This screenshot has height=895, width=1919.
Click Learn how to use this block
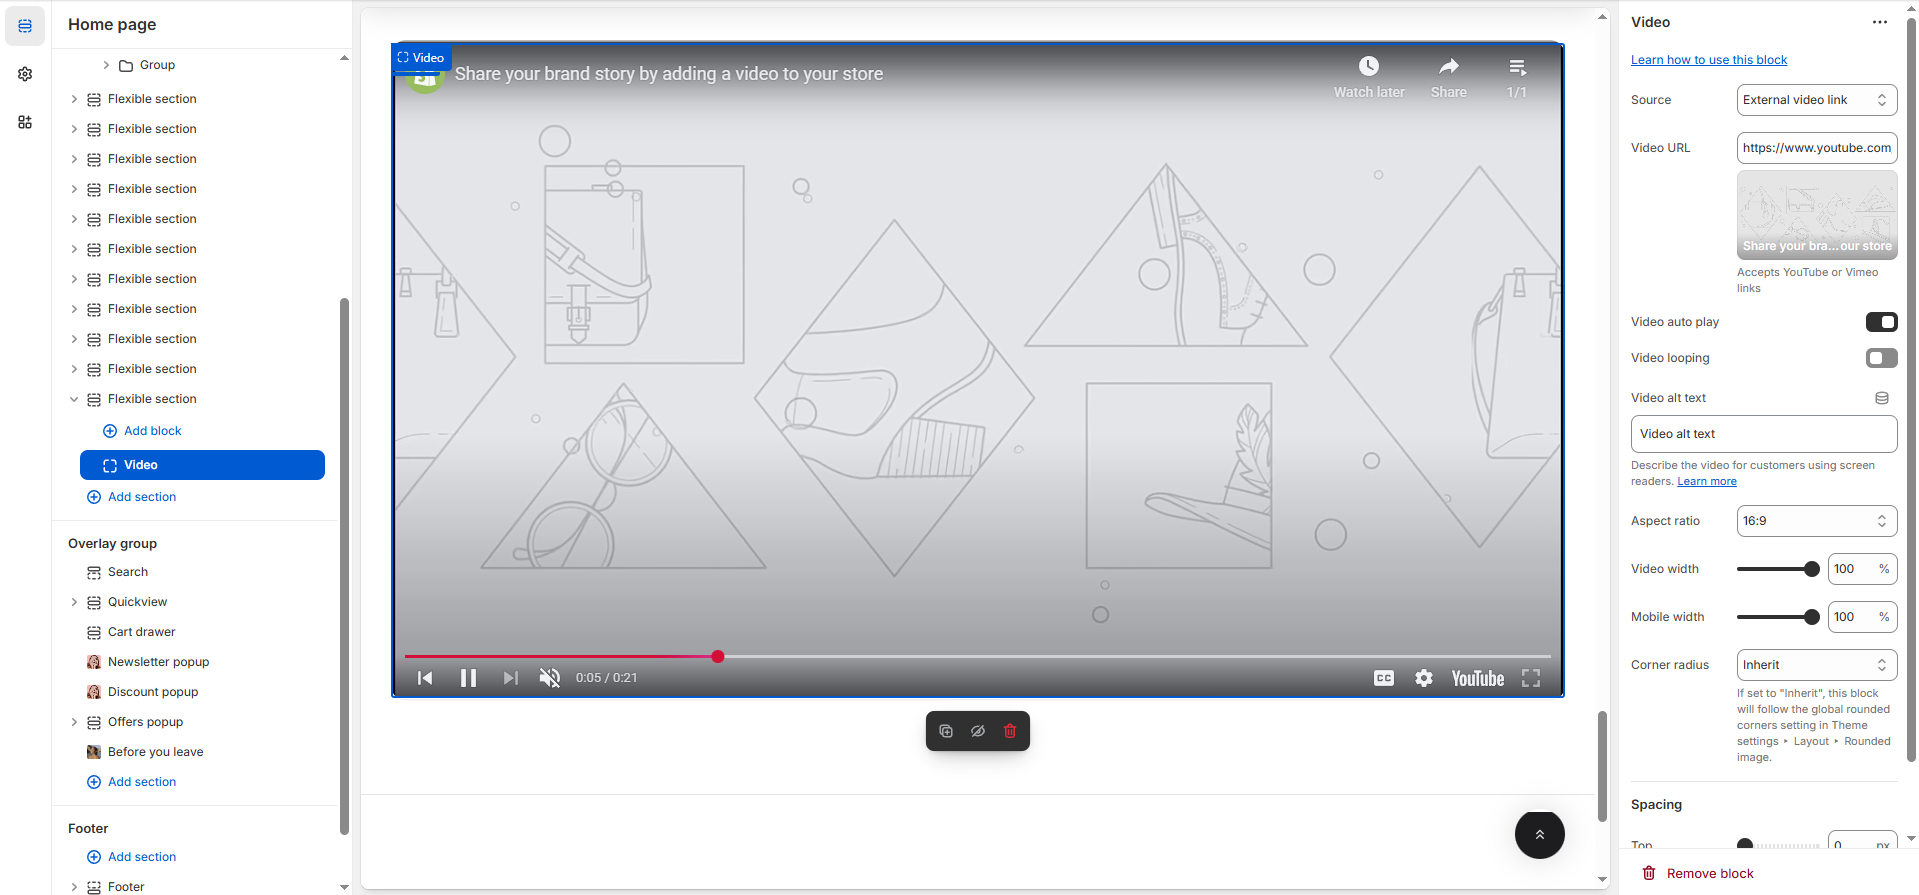[x=1708, y=60]
